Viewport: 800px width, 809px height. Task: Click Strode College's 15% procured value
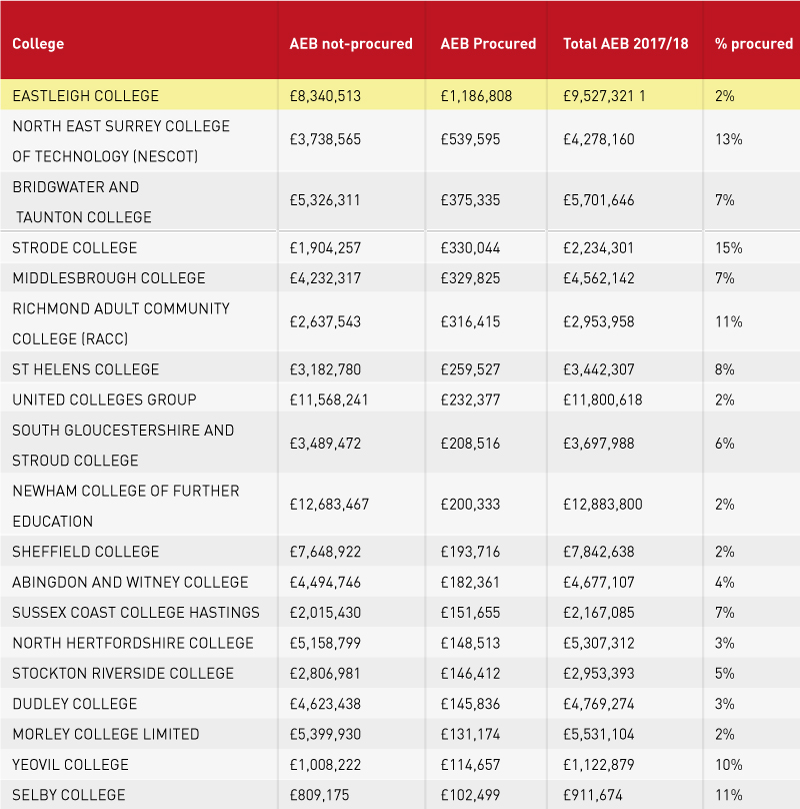[x=728, y=248]
